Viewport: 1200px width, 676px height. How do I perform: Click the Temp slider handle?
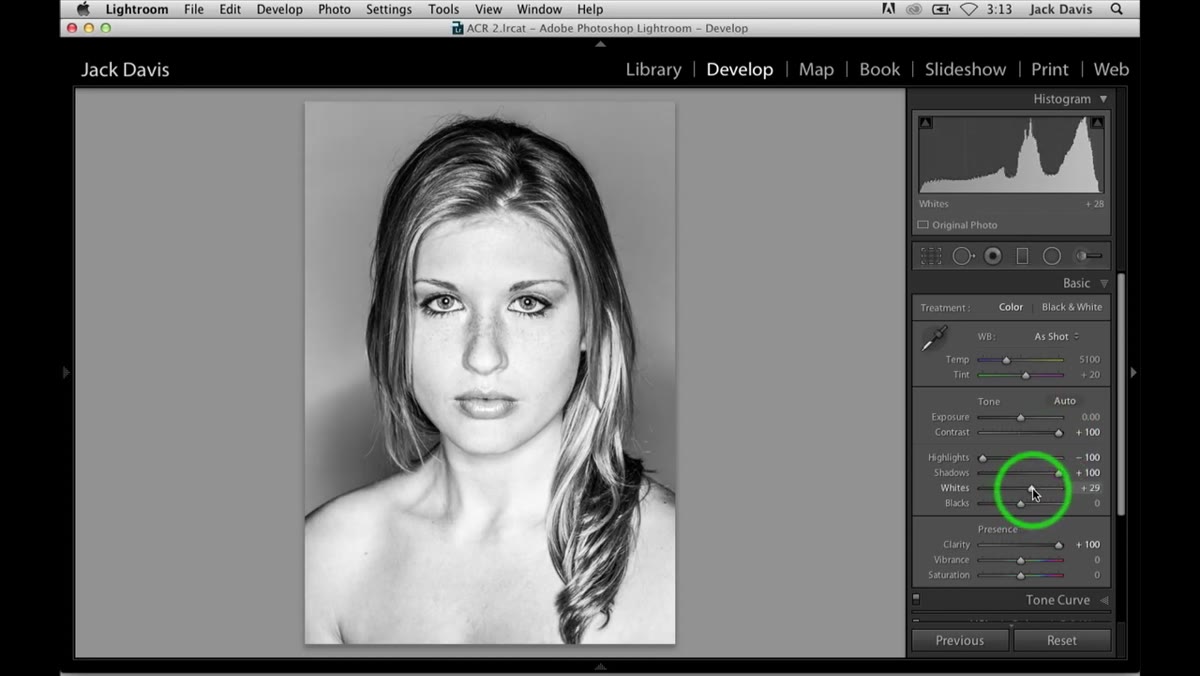click(1006, 360)
